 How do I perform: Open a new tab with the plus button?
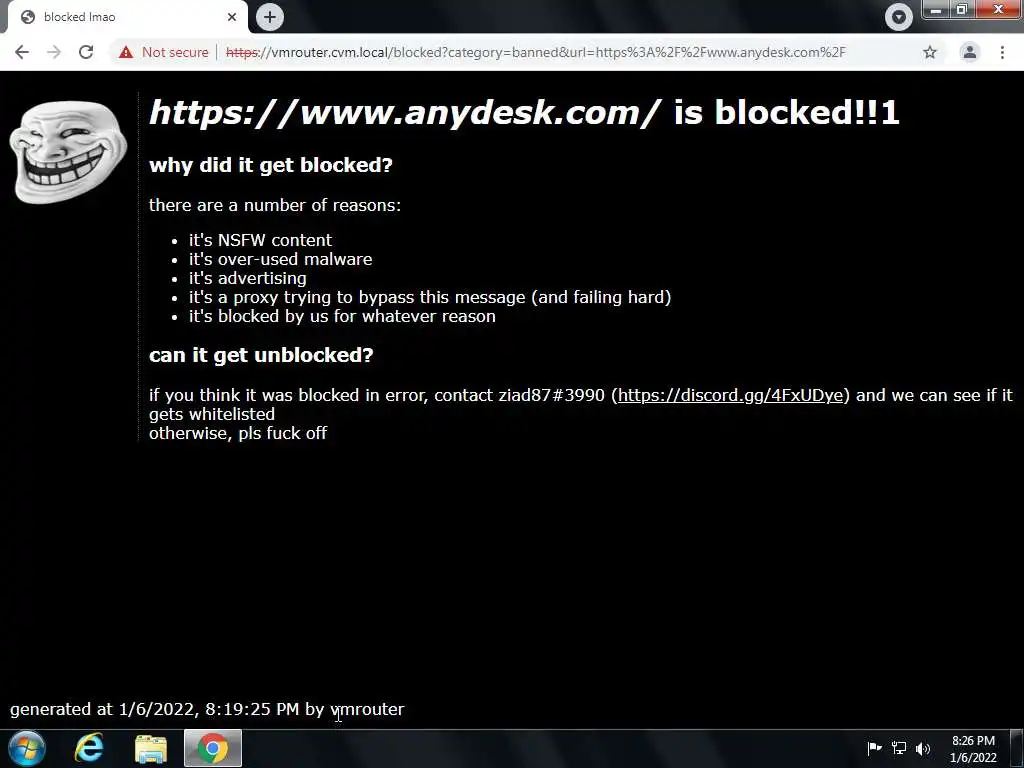[270, 17]
